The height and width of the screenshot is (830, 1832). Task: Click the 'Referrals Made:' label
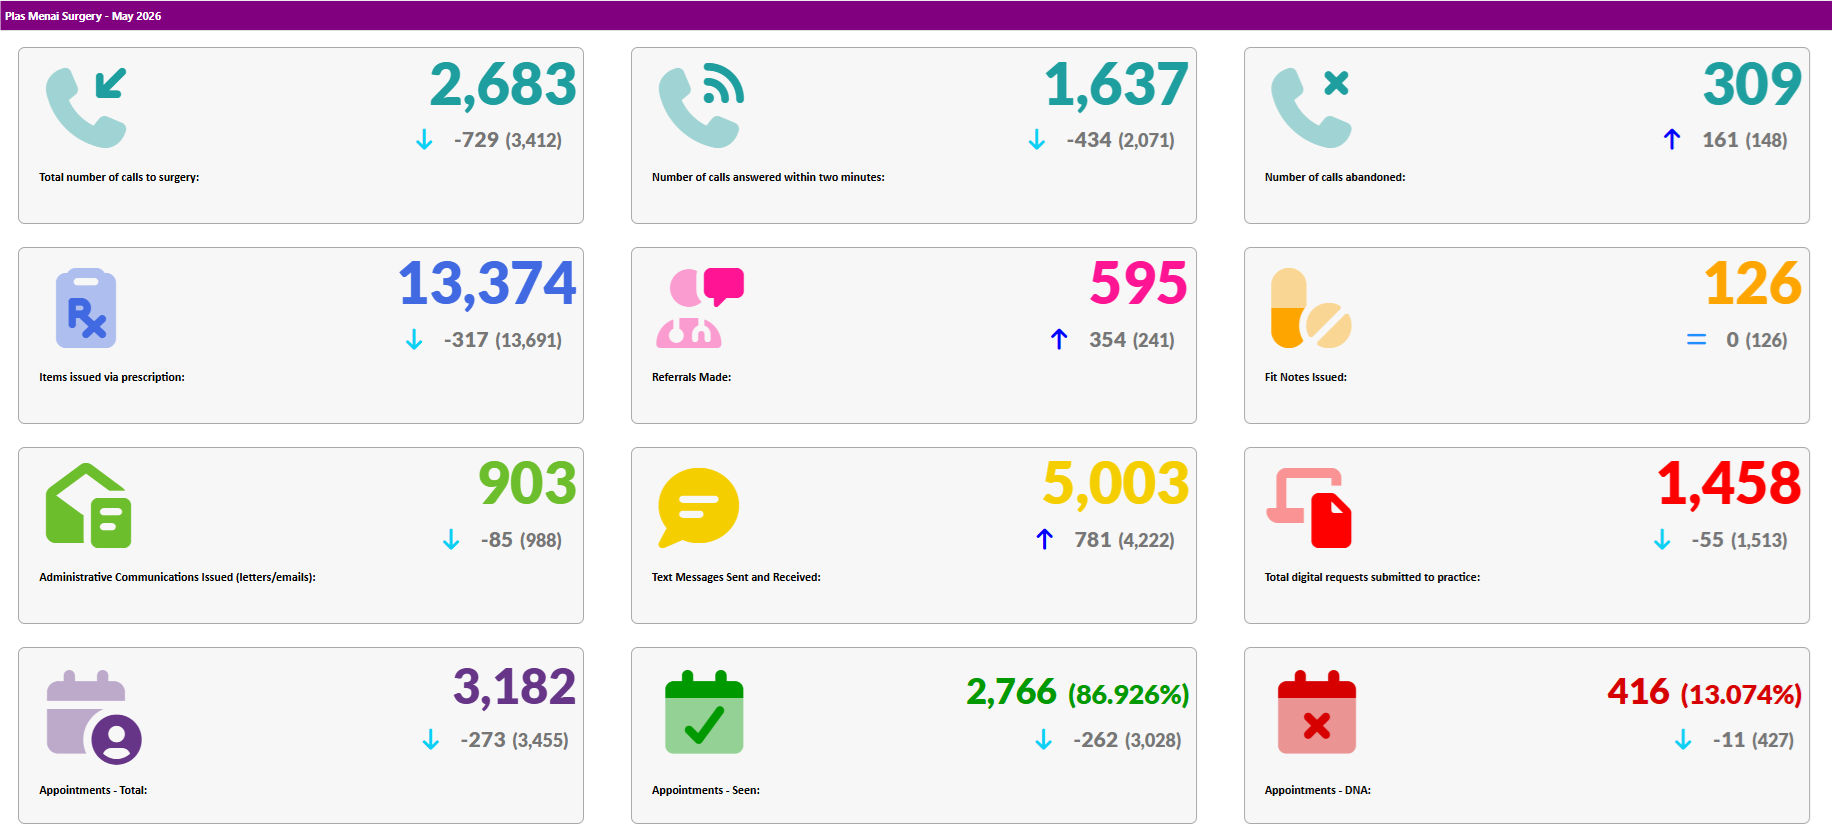coord(692,378)
